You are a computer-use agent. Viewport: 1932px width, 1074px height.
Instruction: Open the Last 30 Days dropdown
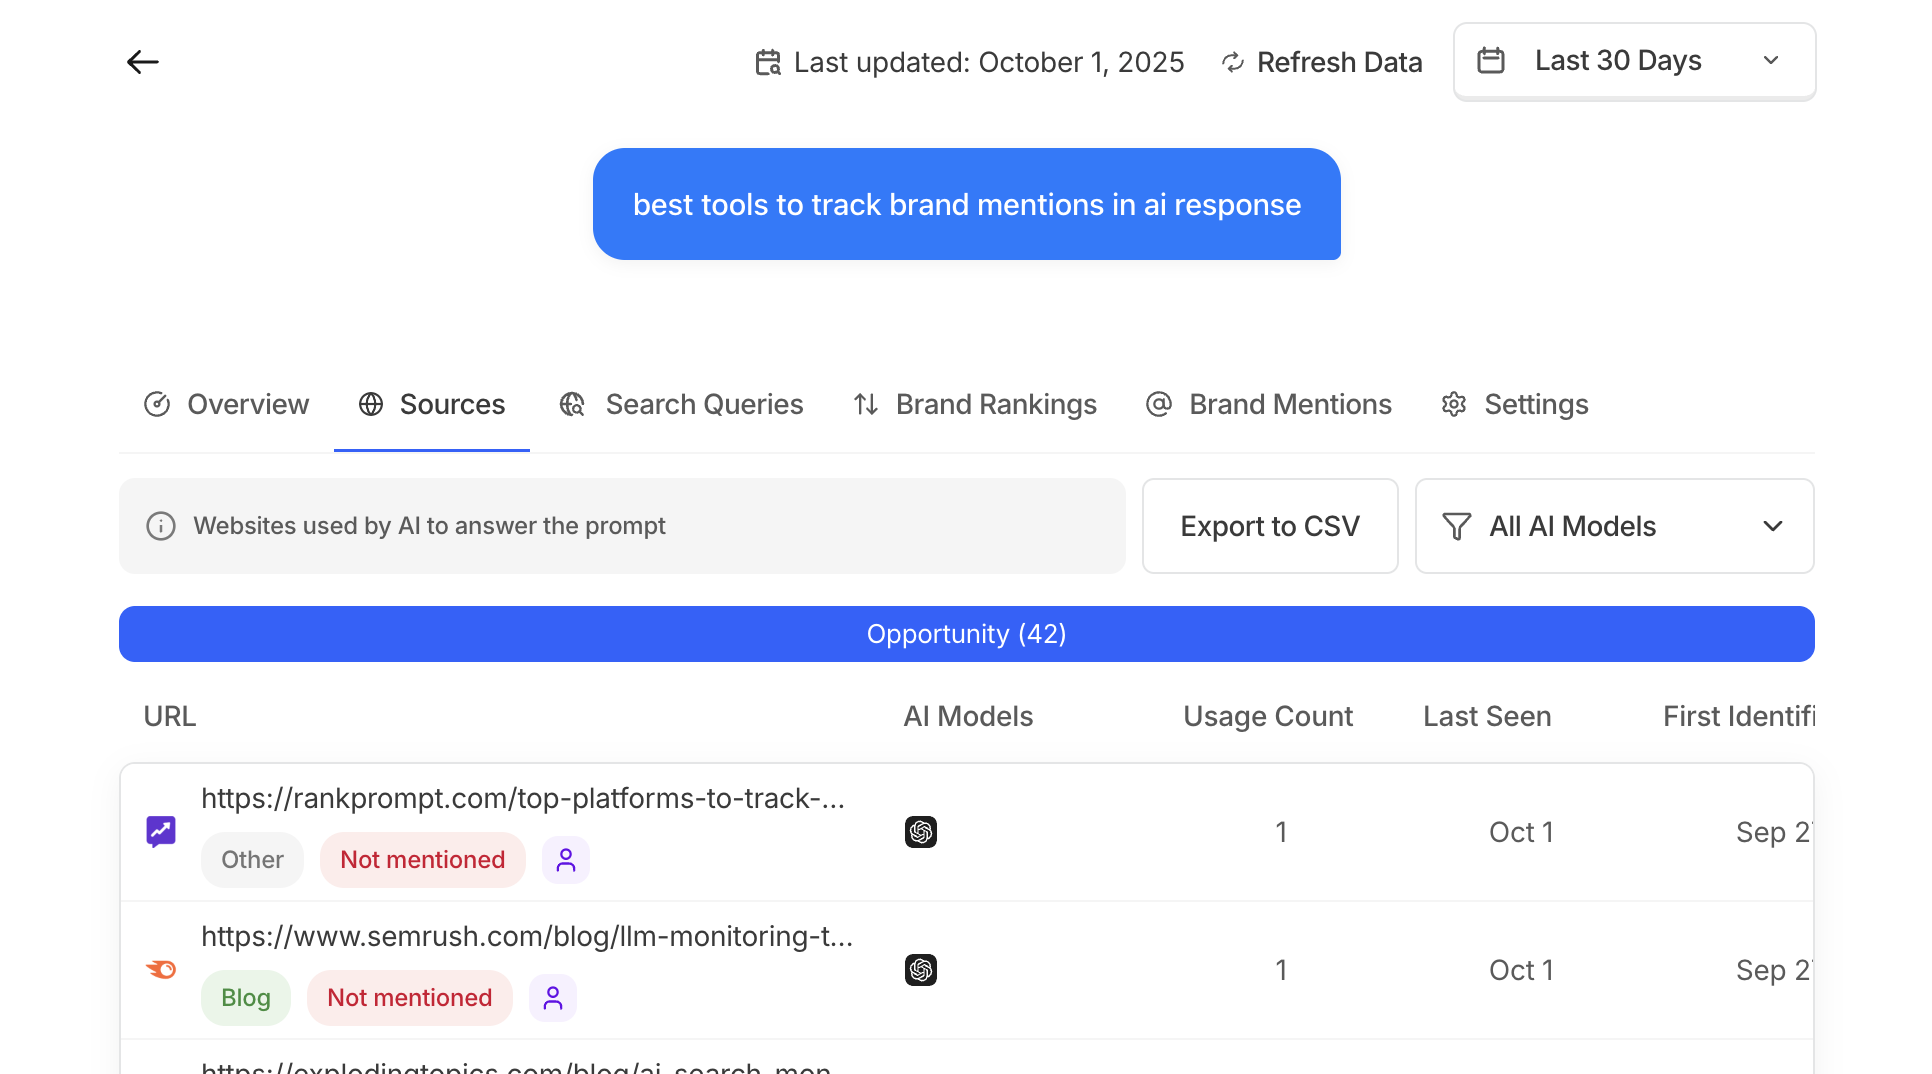coord(1634,61)
